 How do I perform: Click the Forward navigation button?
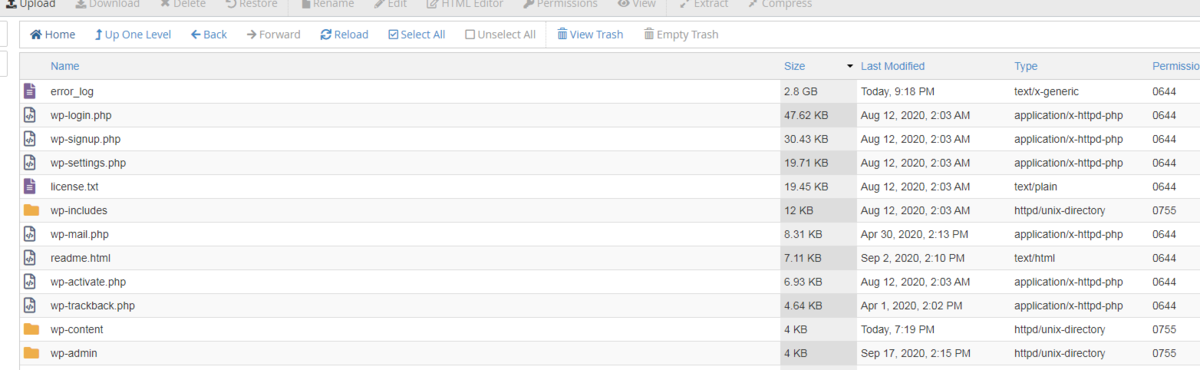273,35
